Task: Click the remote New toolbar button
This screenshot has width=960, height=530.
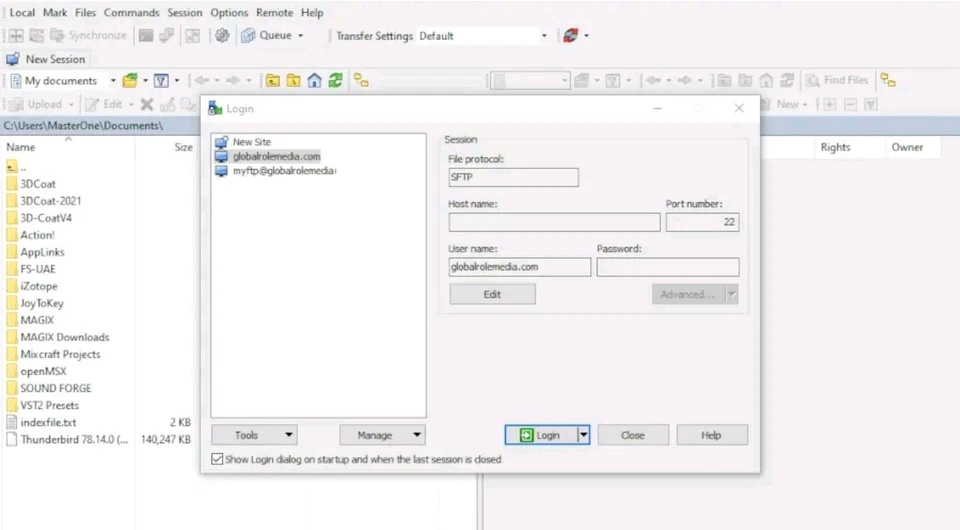Action: [784, 105]
